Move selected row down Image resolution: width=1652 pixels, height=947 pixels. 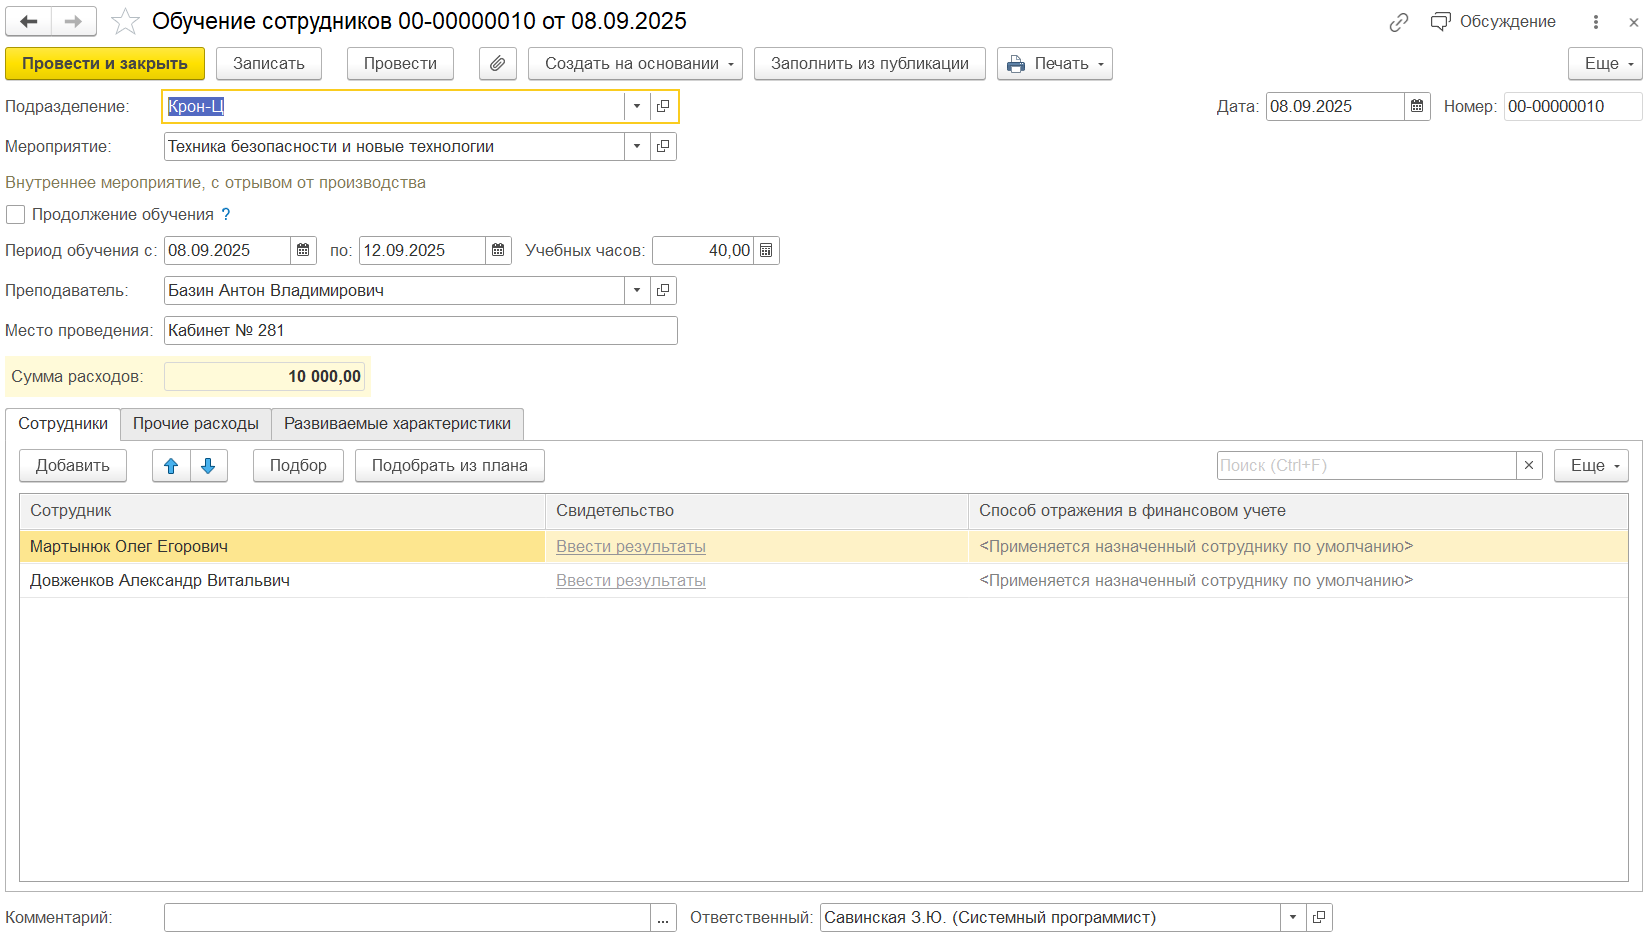coord(209,466)
